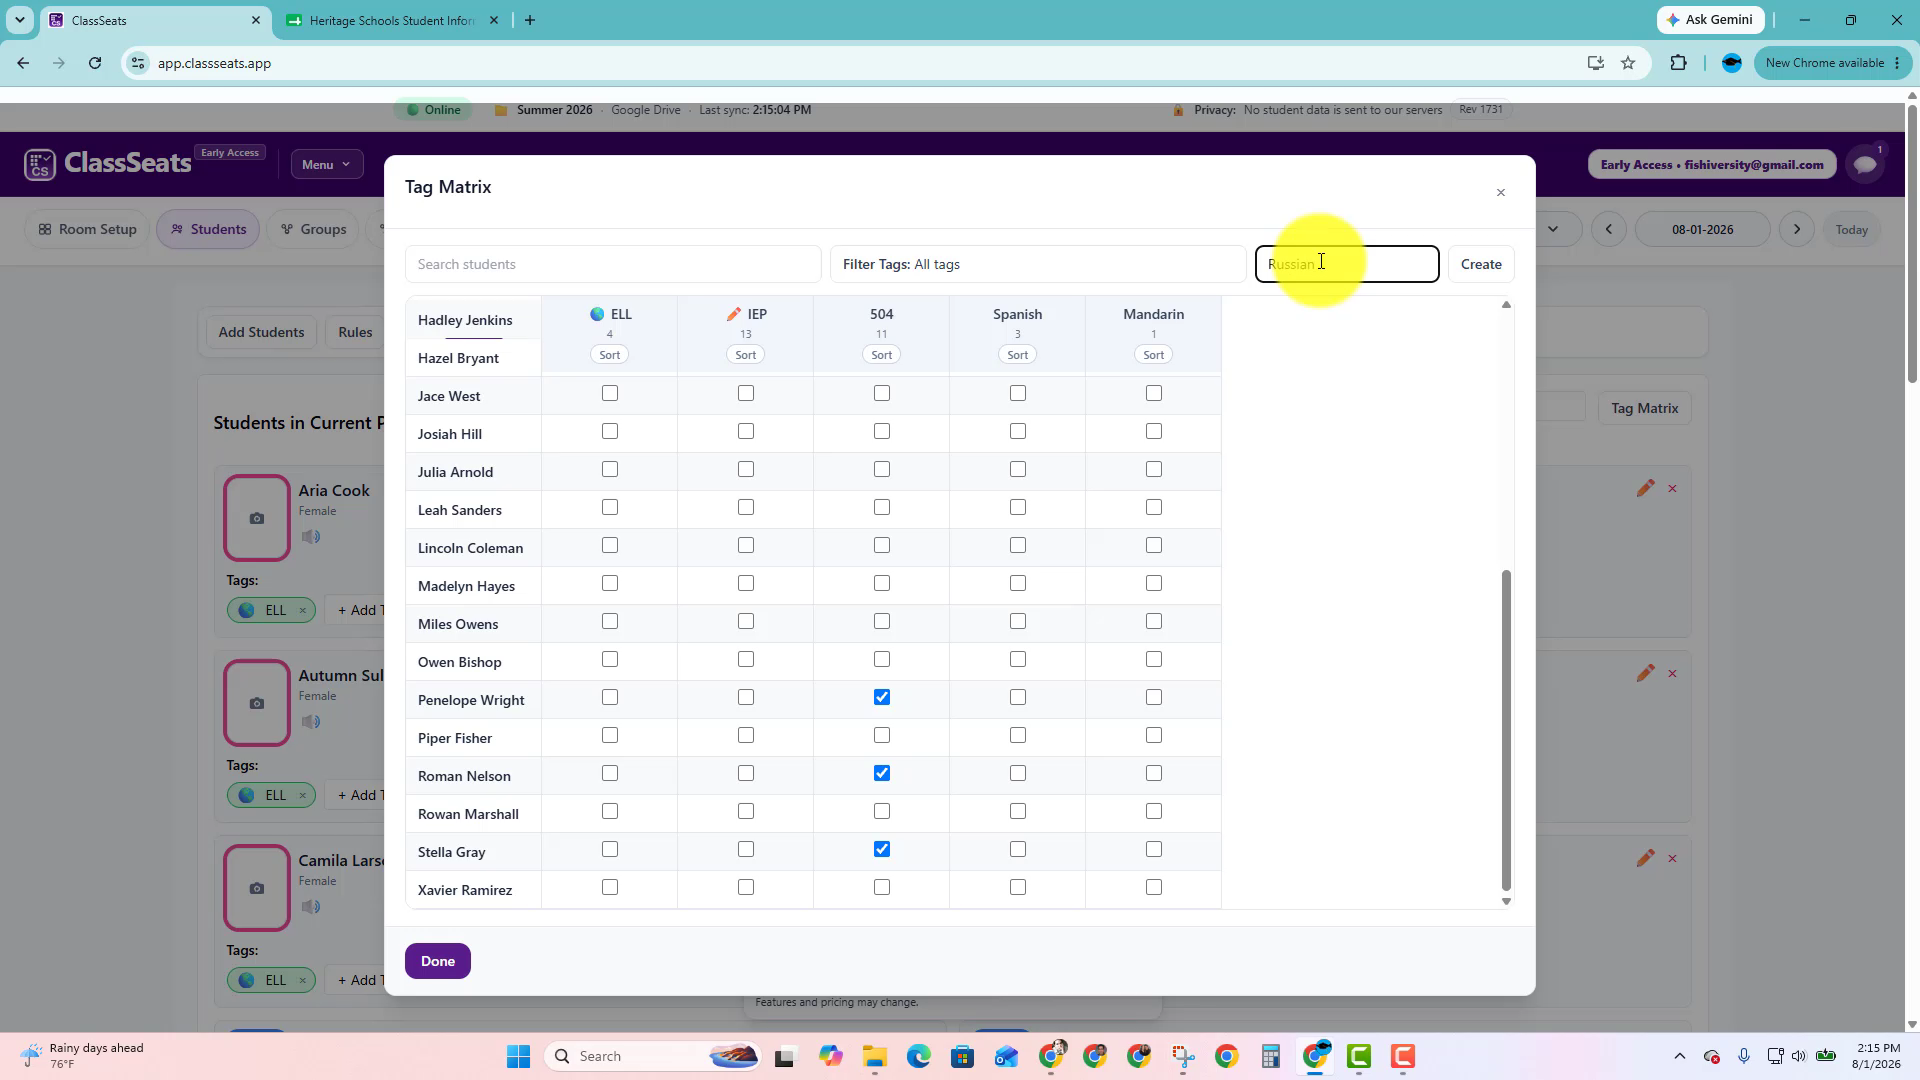
Task: Remove ELL tag from Aria Cook
Action: 302,610
